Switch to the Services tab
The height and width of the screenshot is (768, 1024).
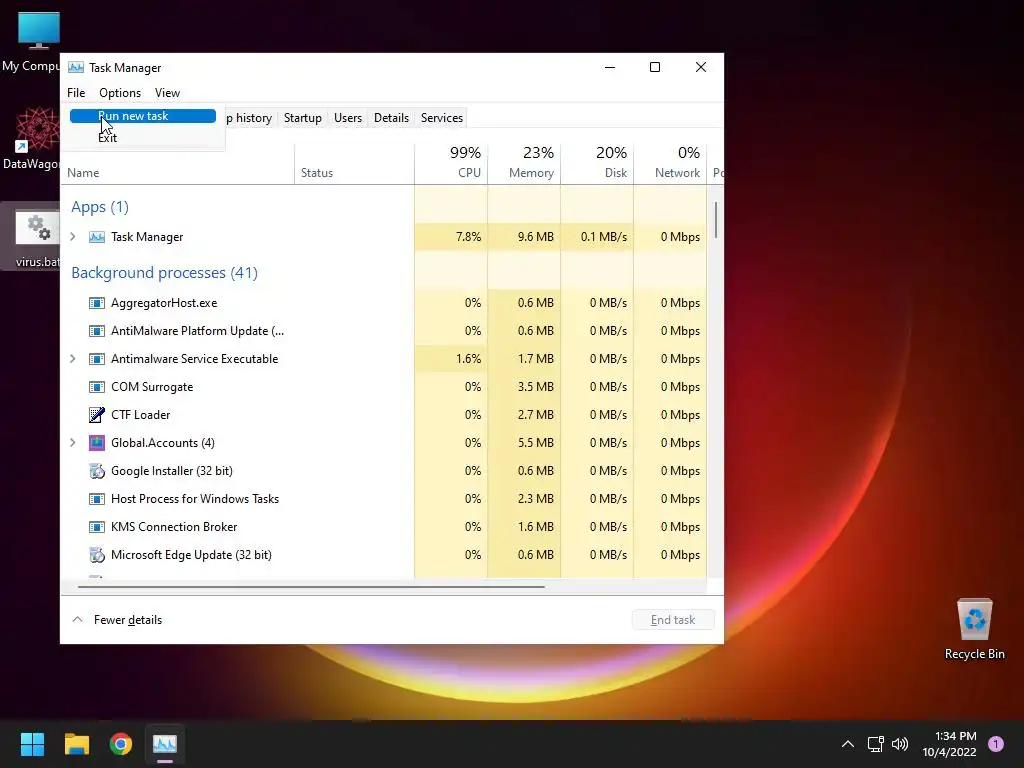pos(441,118)
